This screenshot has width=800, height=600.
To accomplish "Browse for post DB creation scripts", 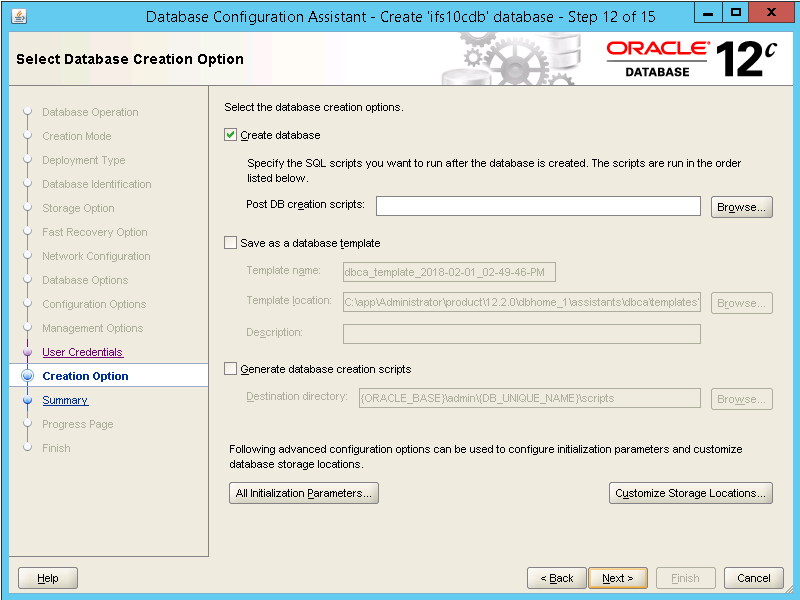I will point(742,207).
